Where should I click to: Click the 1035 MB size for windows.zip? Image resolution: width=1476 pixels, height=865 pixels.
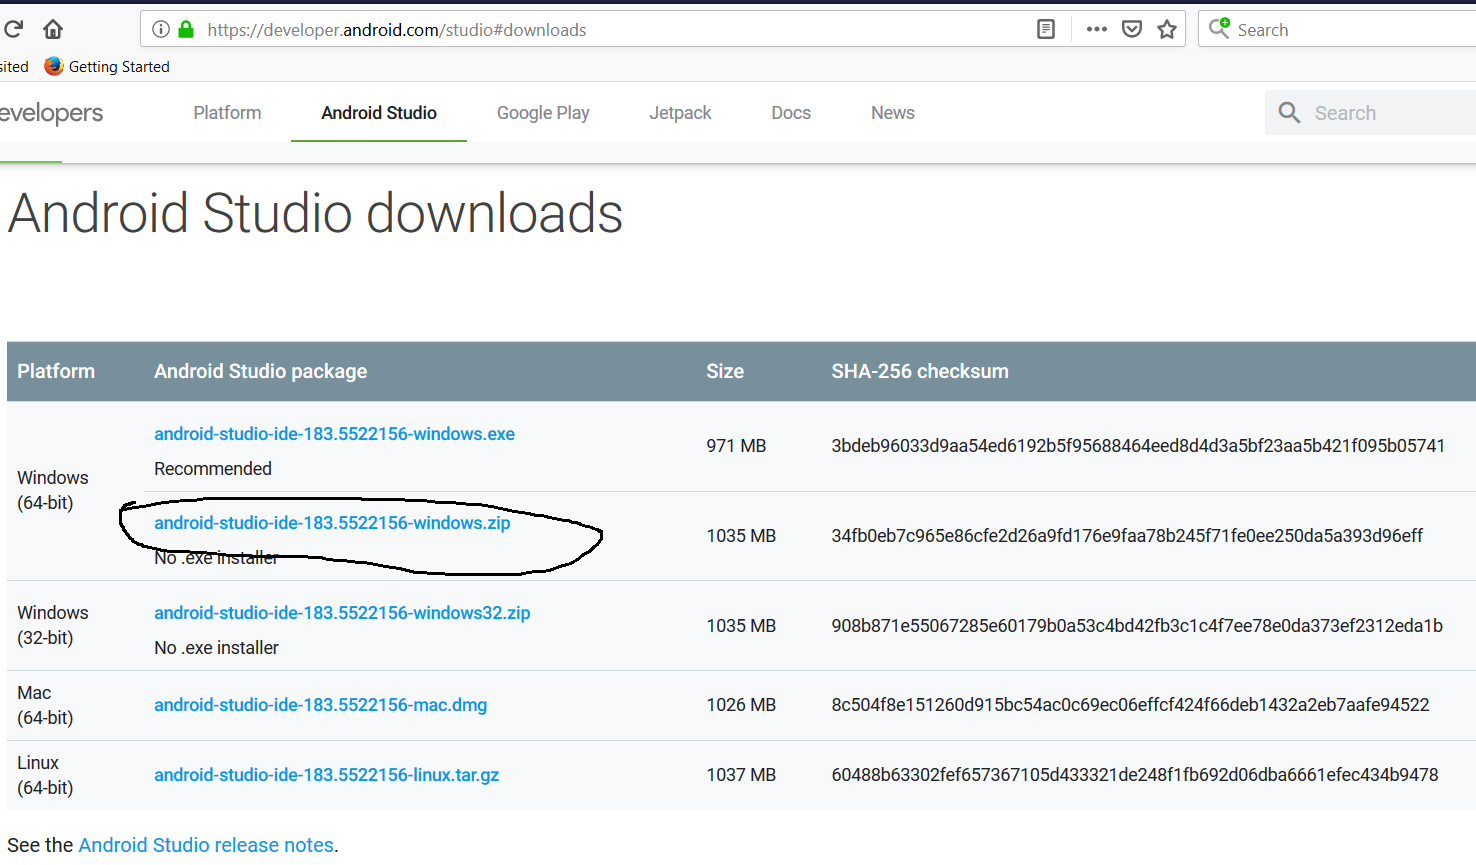pyautogui.click(x=741, y=536)
